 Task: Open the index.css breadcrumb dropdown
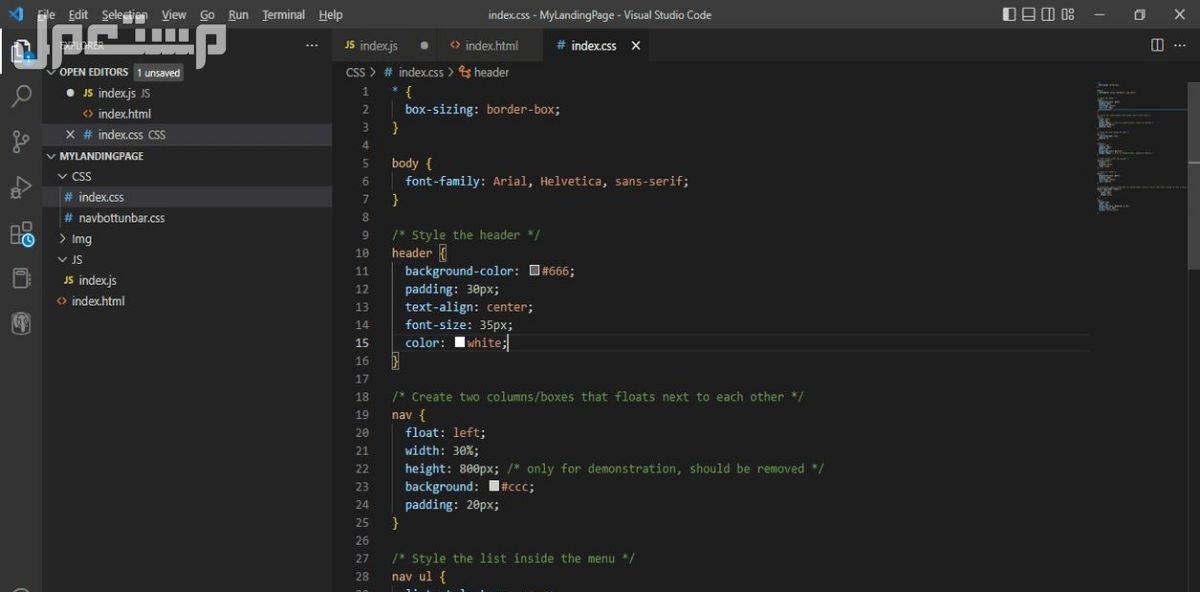[420, 72]
